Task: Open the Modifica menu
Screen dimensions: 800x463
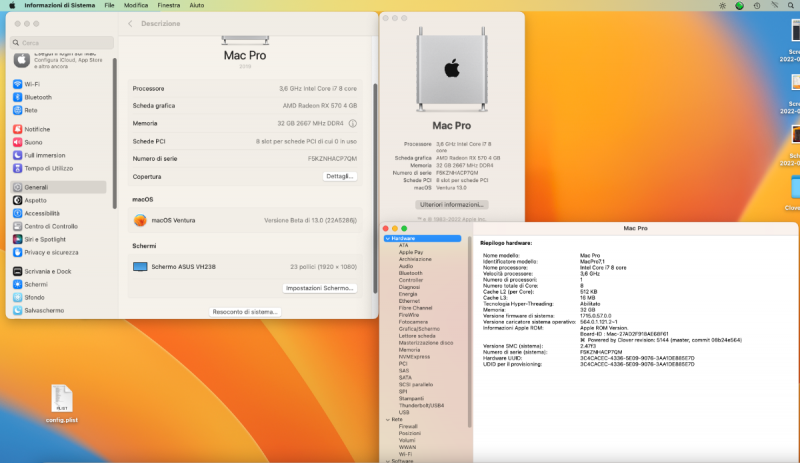Action: point(136,5)
